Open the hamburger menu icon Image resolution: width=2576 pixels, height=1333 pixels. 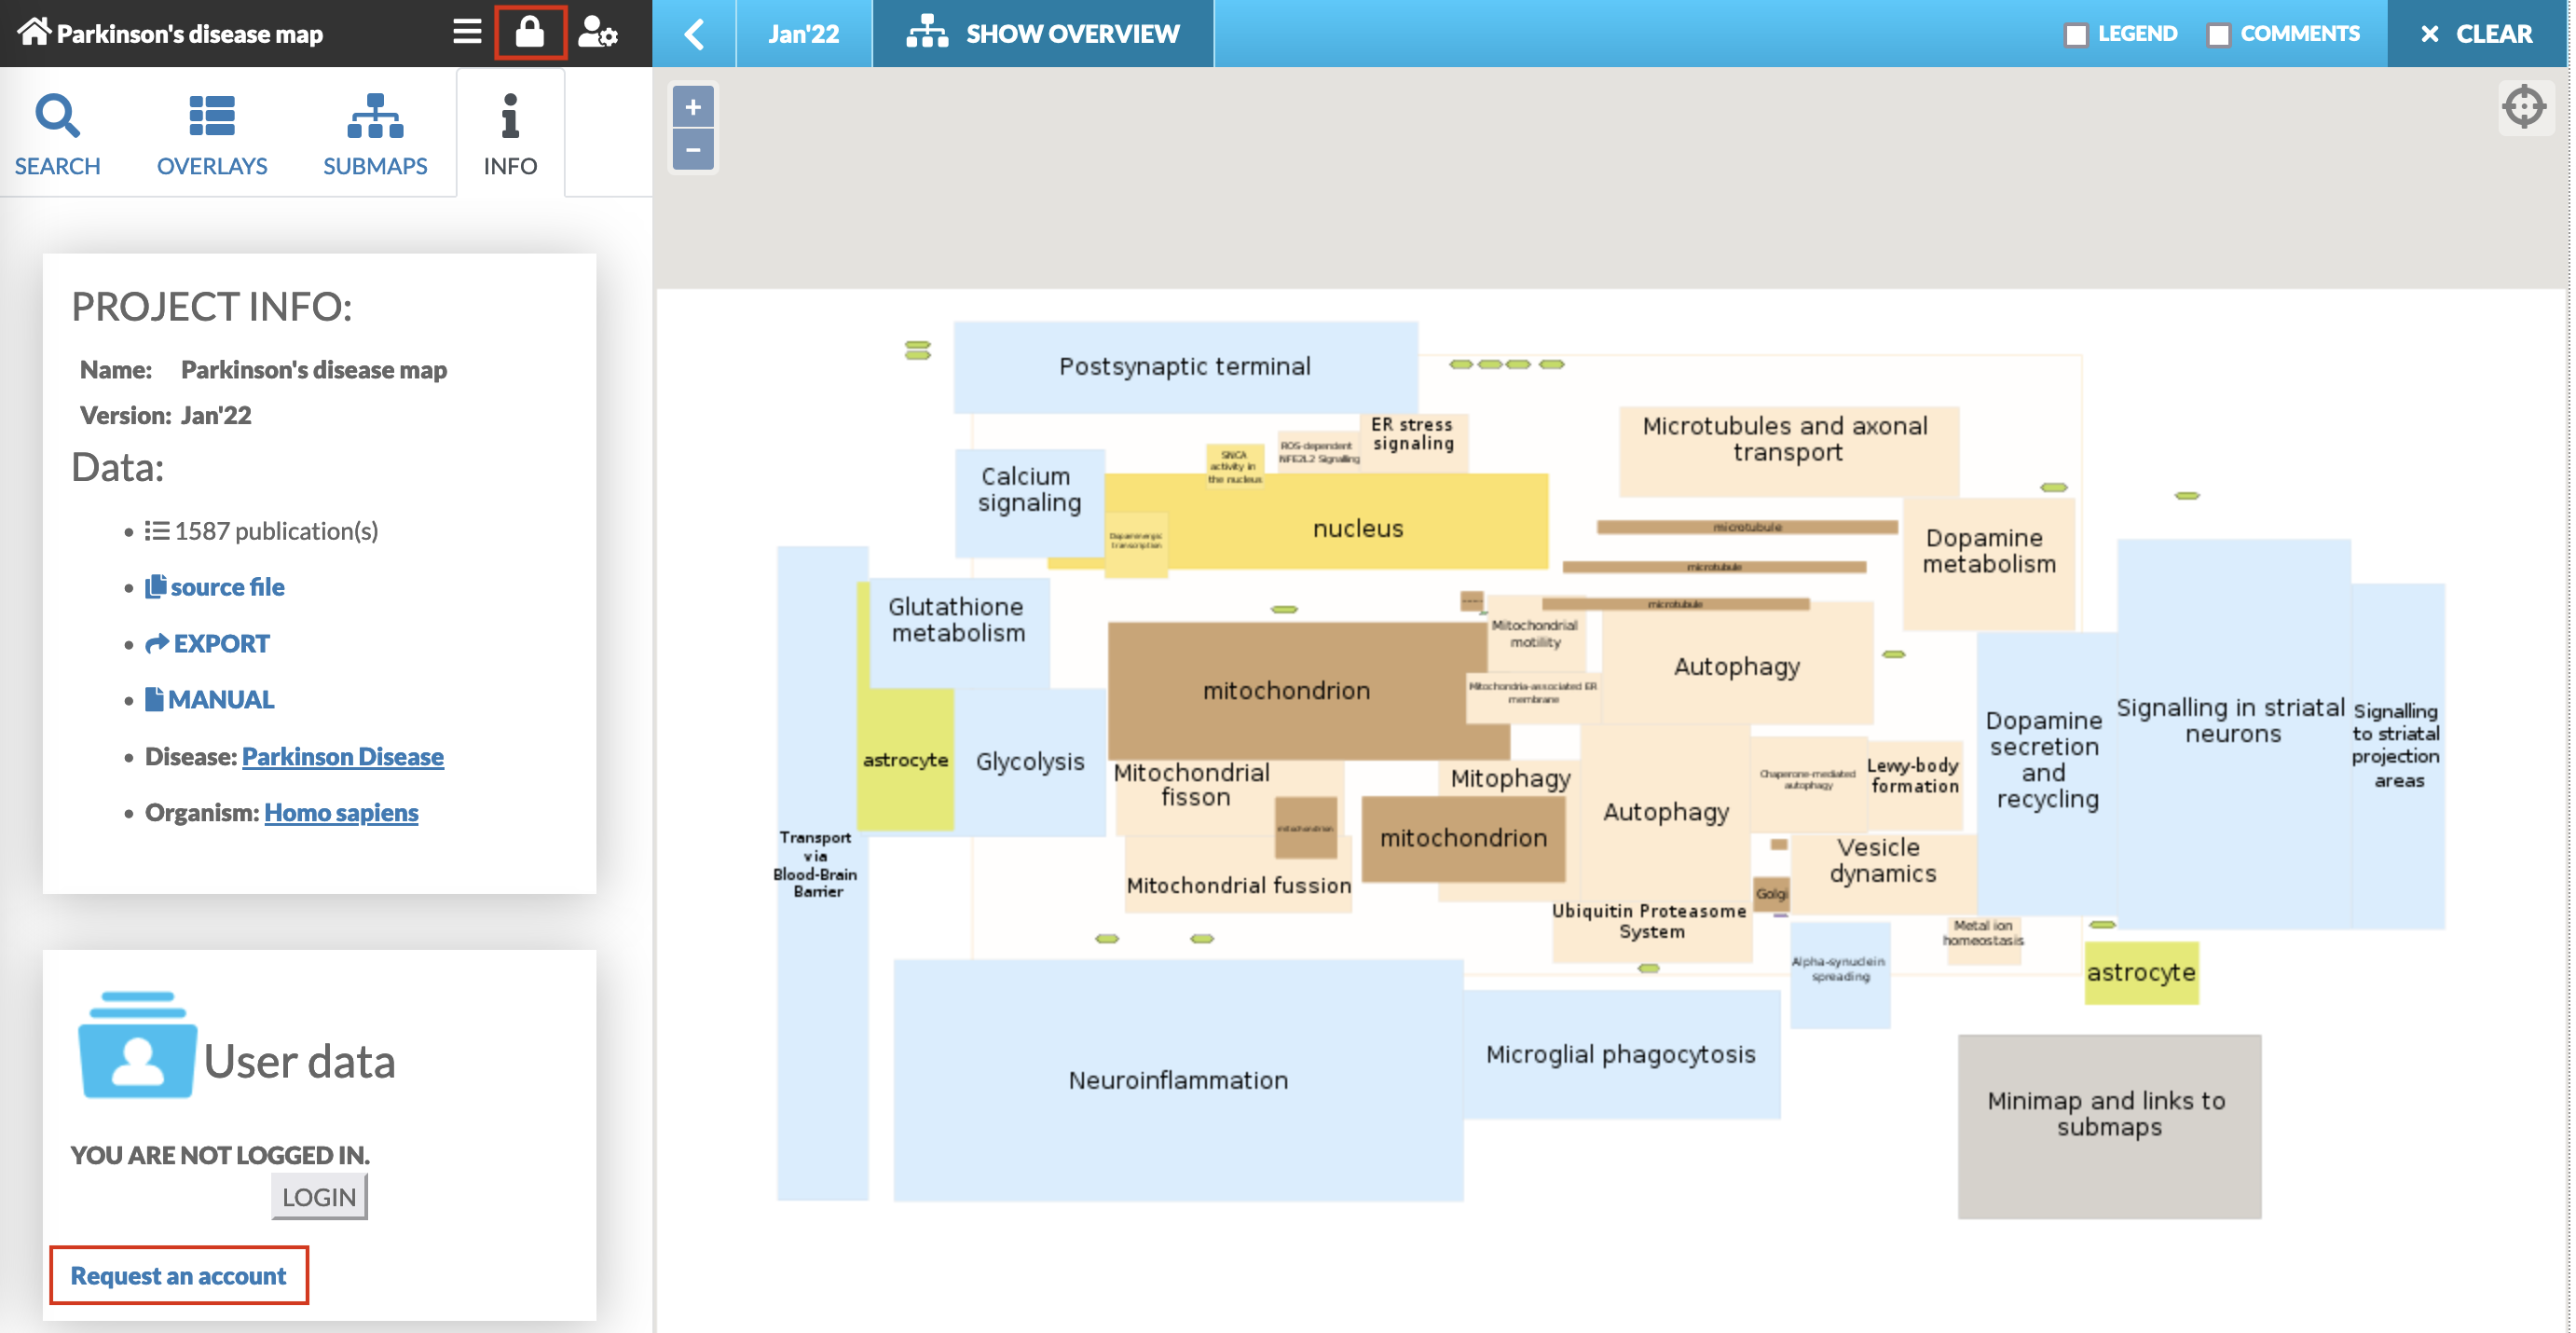tap(467, 32)
